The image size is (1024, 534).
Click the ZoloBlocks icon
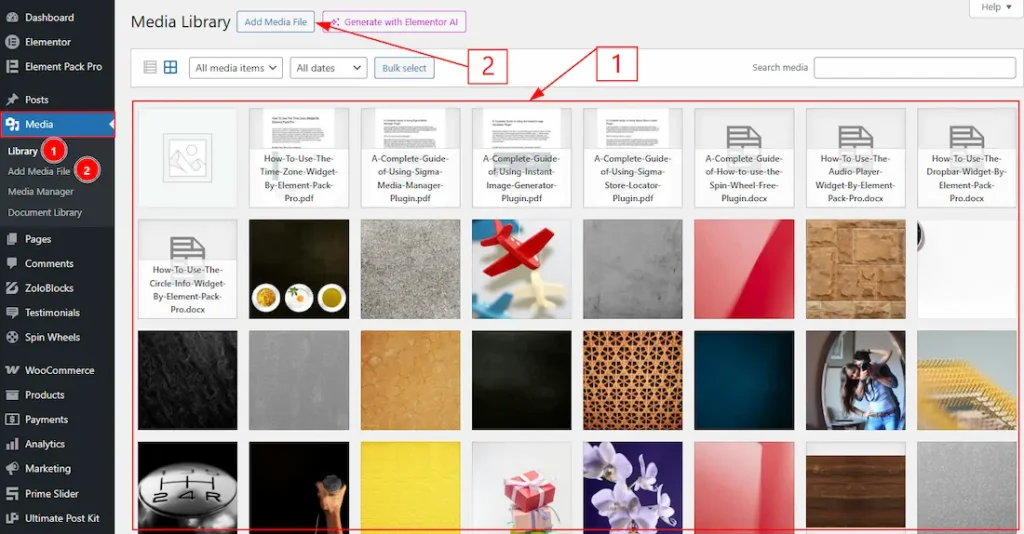click(x=12, y=288)
